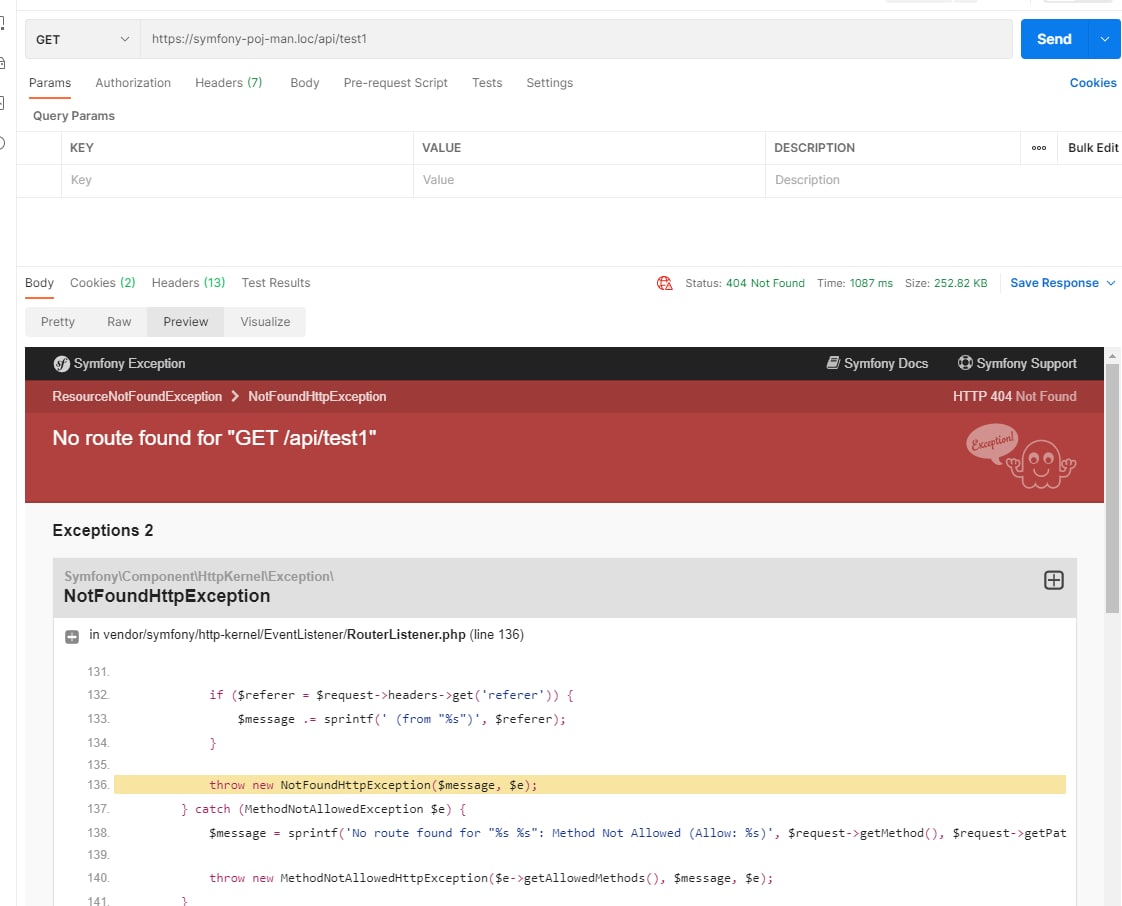
Task: Click the Symfony logo icon
Action: (x=62, y=364)
